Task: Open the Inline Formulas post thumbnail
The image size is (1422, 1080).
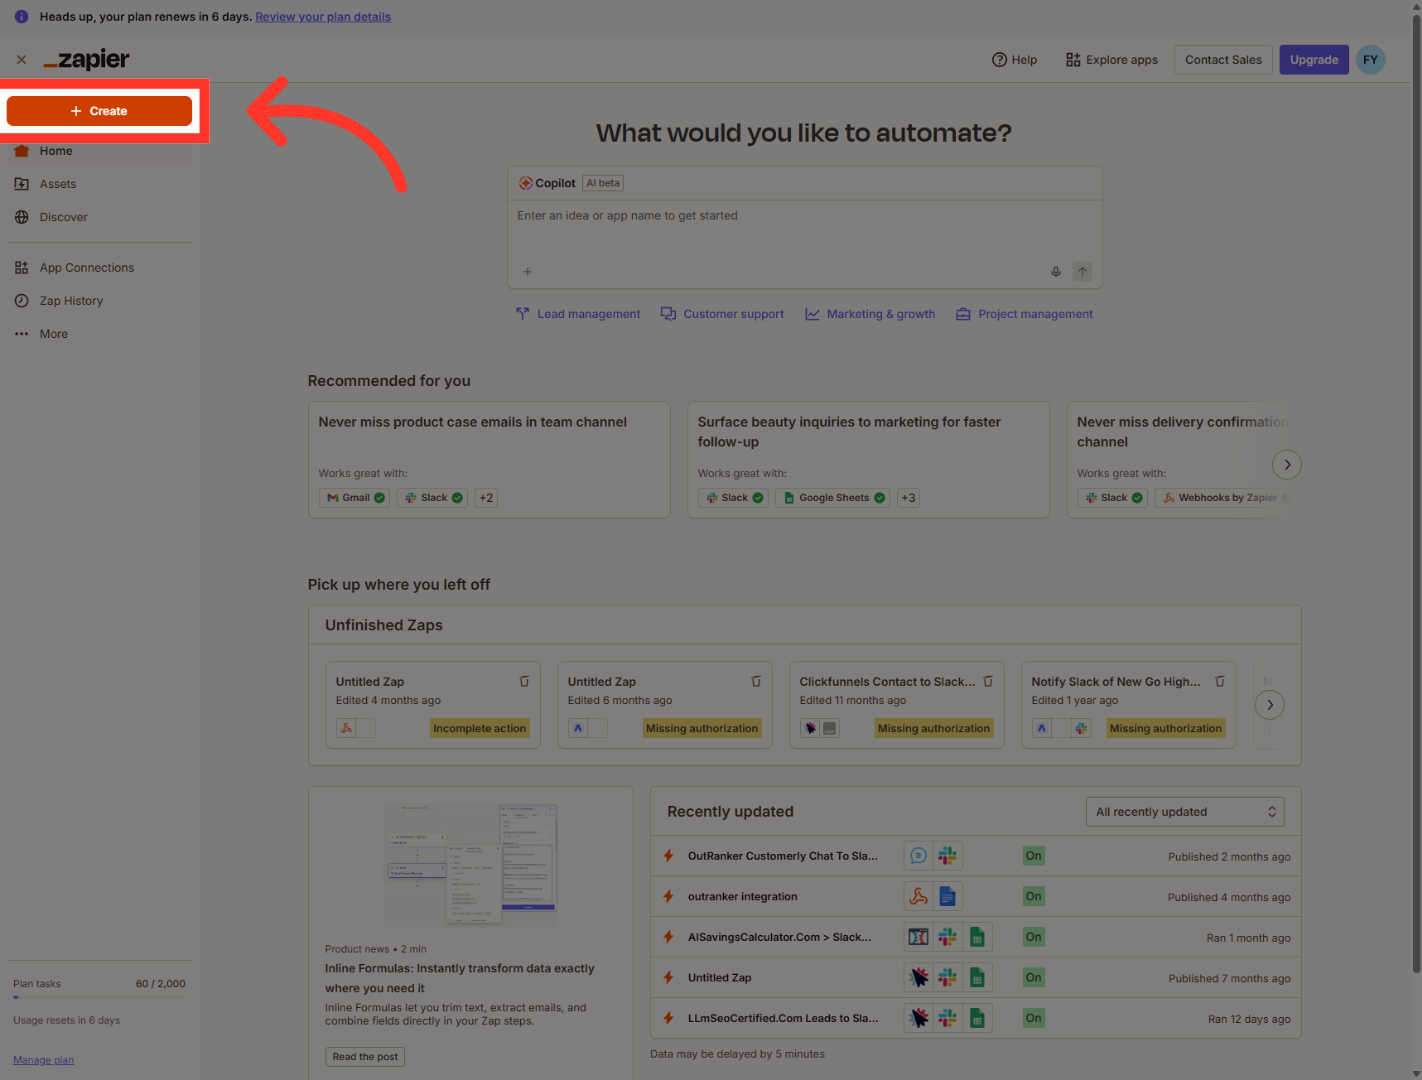Action: coord(470,864)
